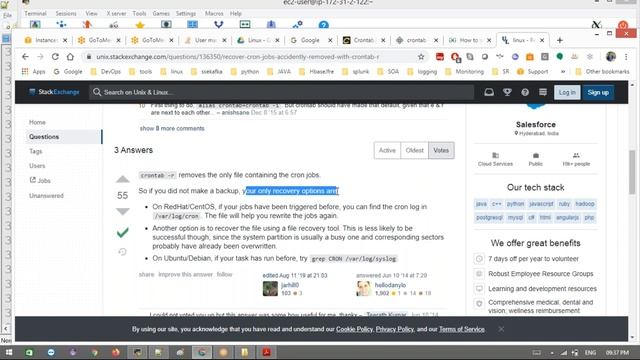Open the DevOps bookmarks folder
Viewport: 640px width, 360px height.
106,71
